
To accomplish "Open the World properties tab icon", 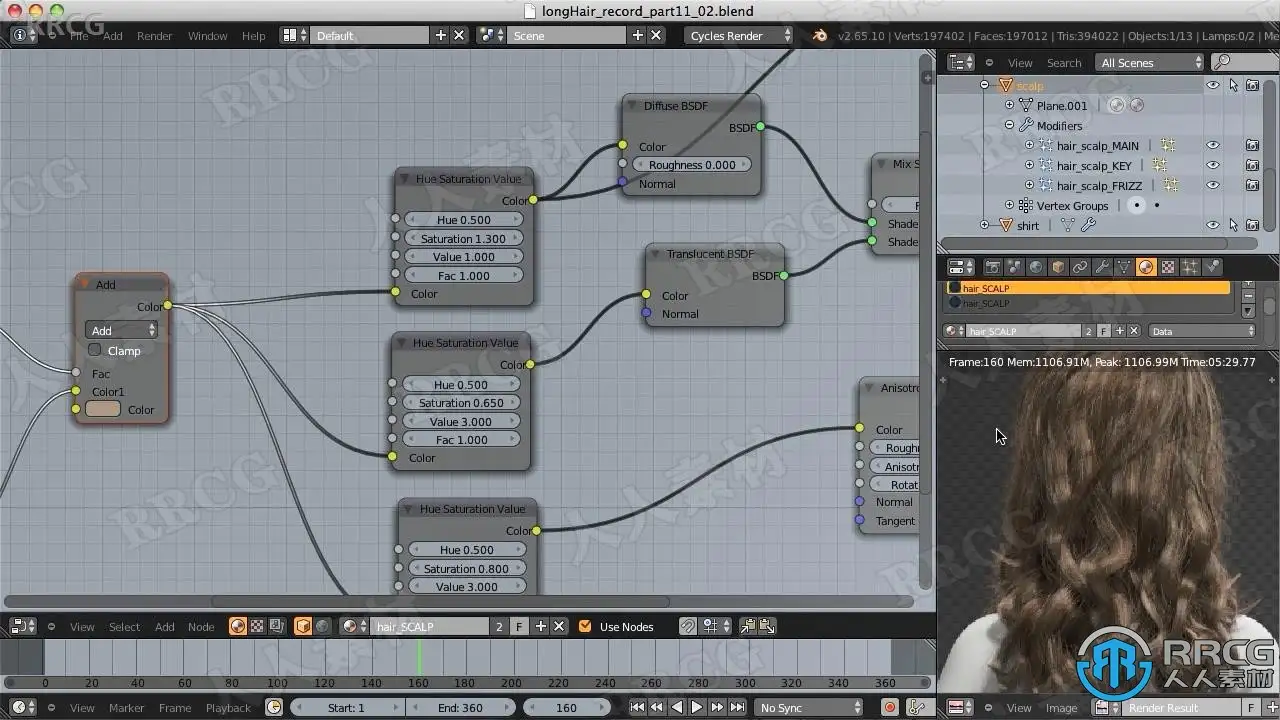I will [x=1036, y=267].
